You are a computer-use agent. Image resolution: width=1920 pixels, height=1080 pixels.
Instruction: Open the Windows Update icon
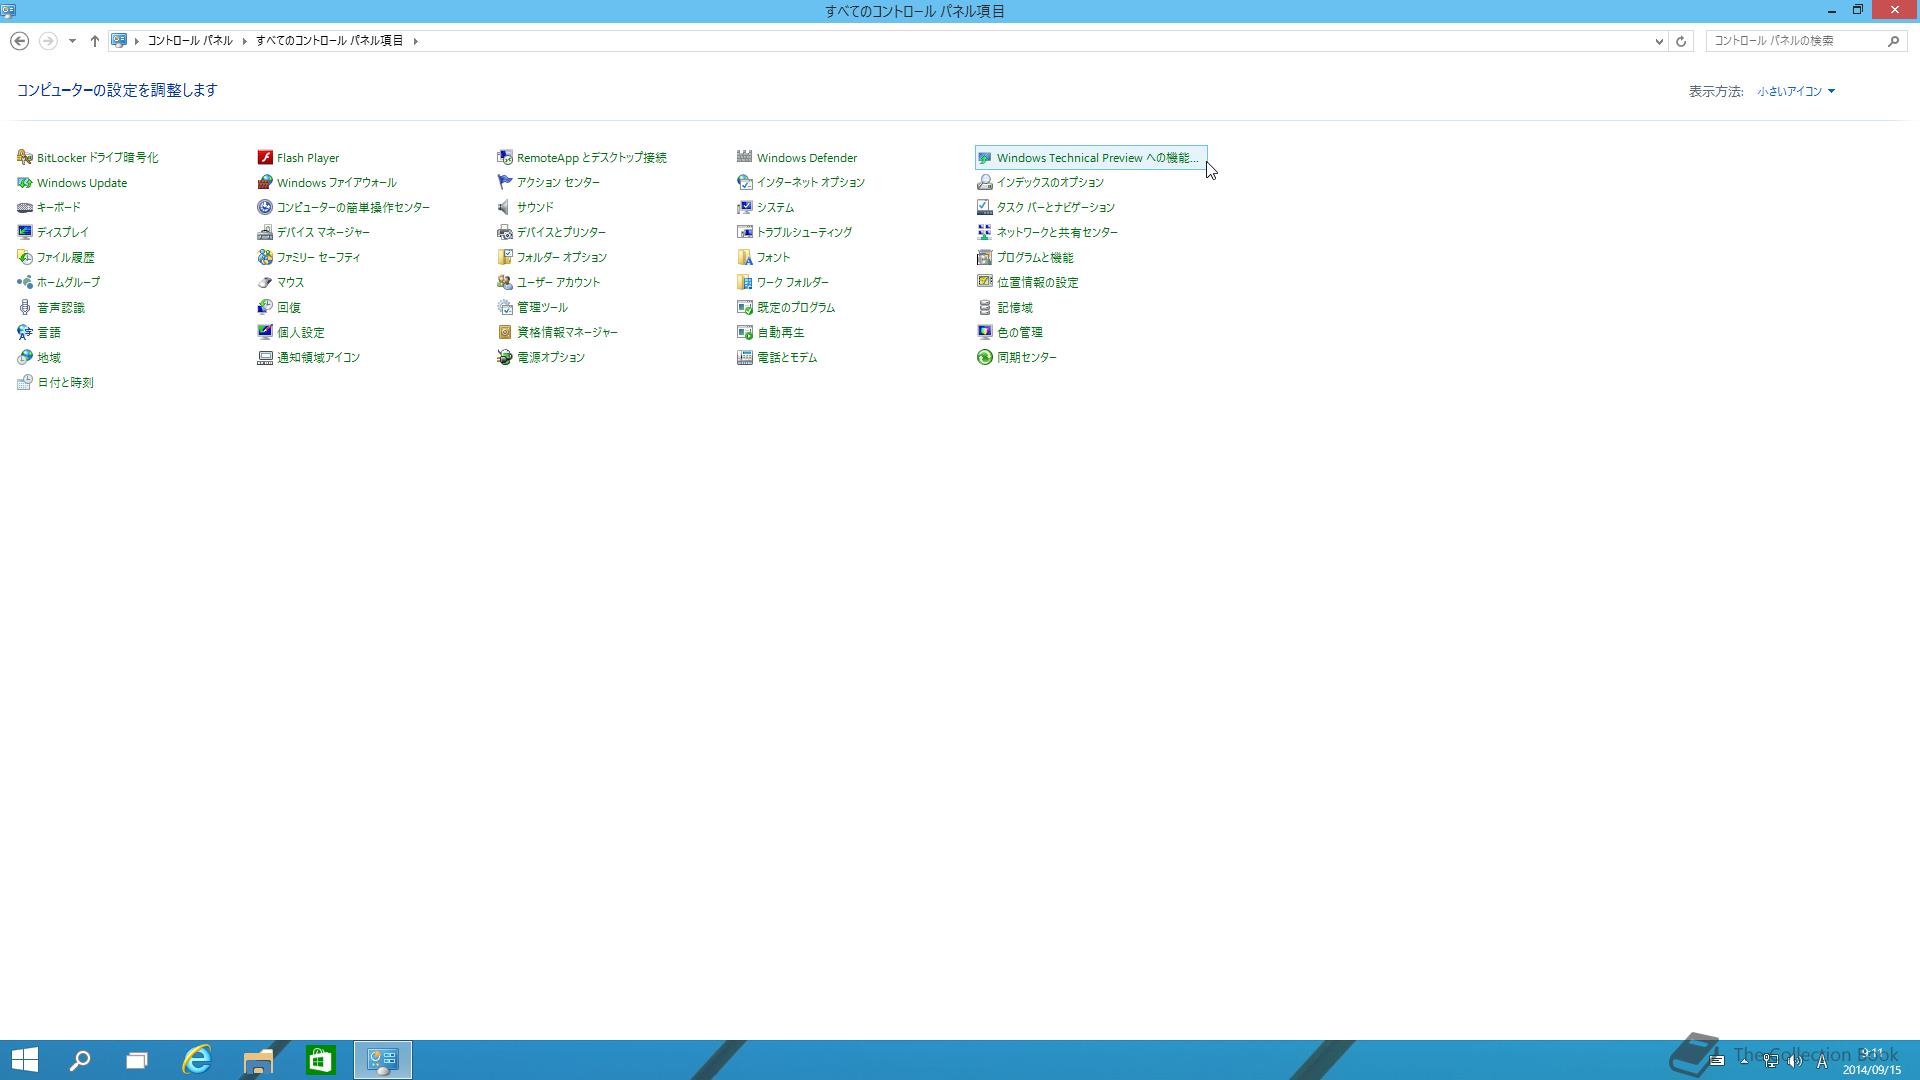pos(25,183)
